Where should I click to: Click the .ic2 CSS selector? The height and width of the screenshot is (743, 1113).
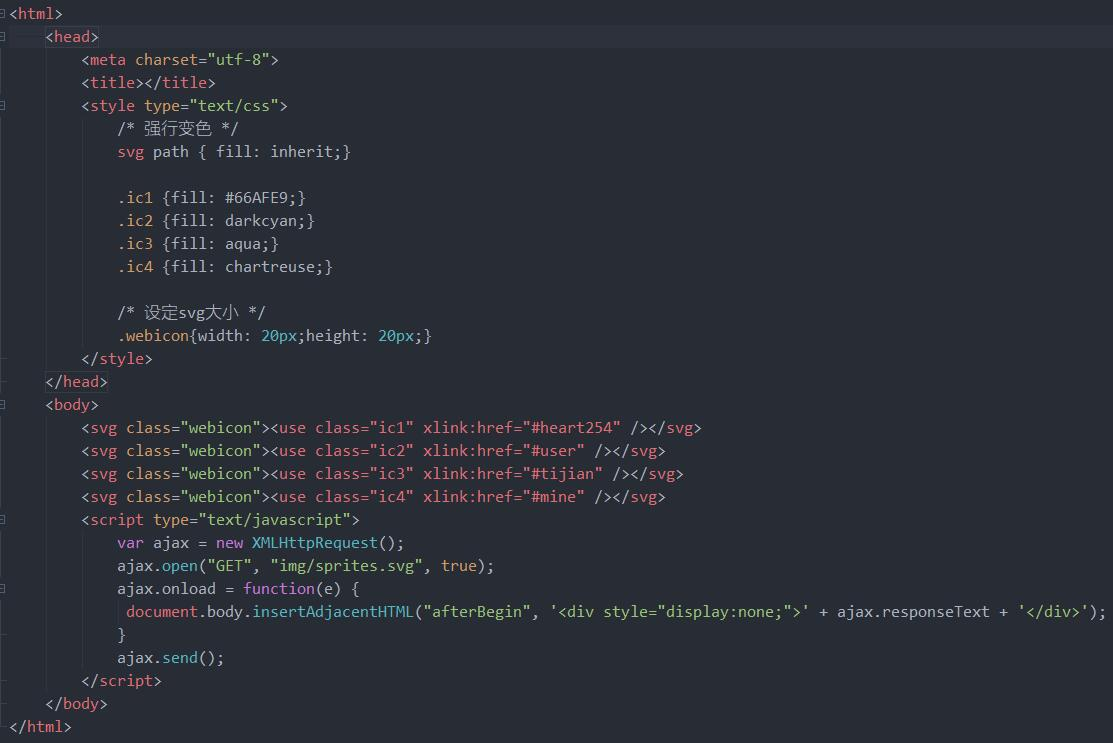(135, 221)
